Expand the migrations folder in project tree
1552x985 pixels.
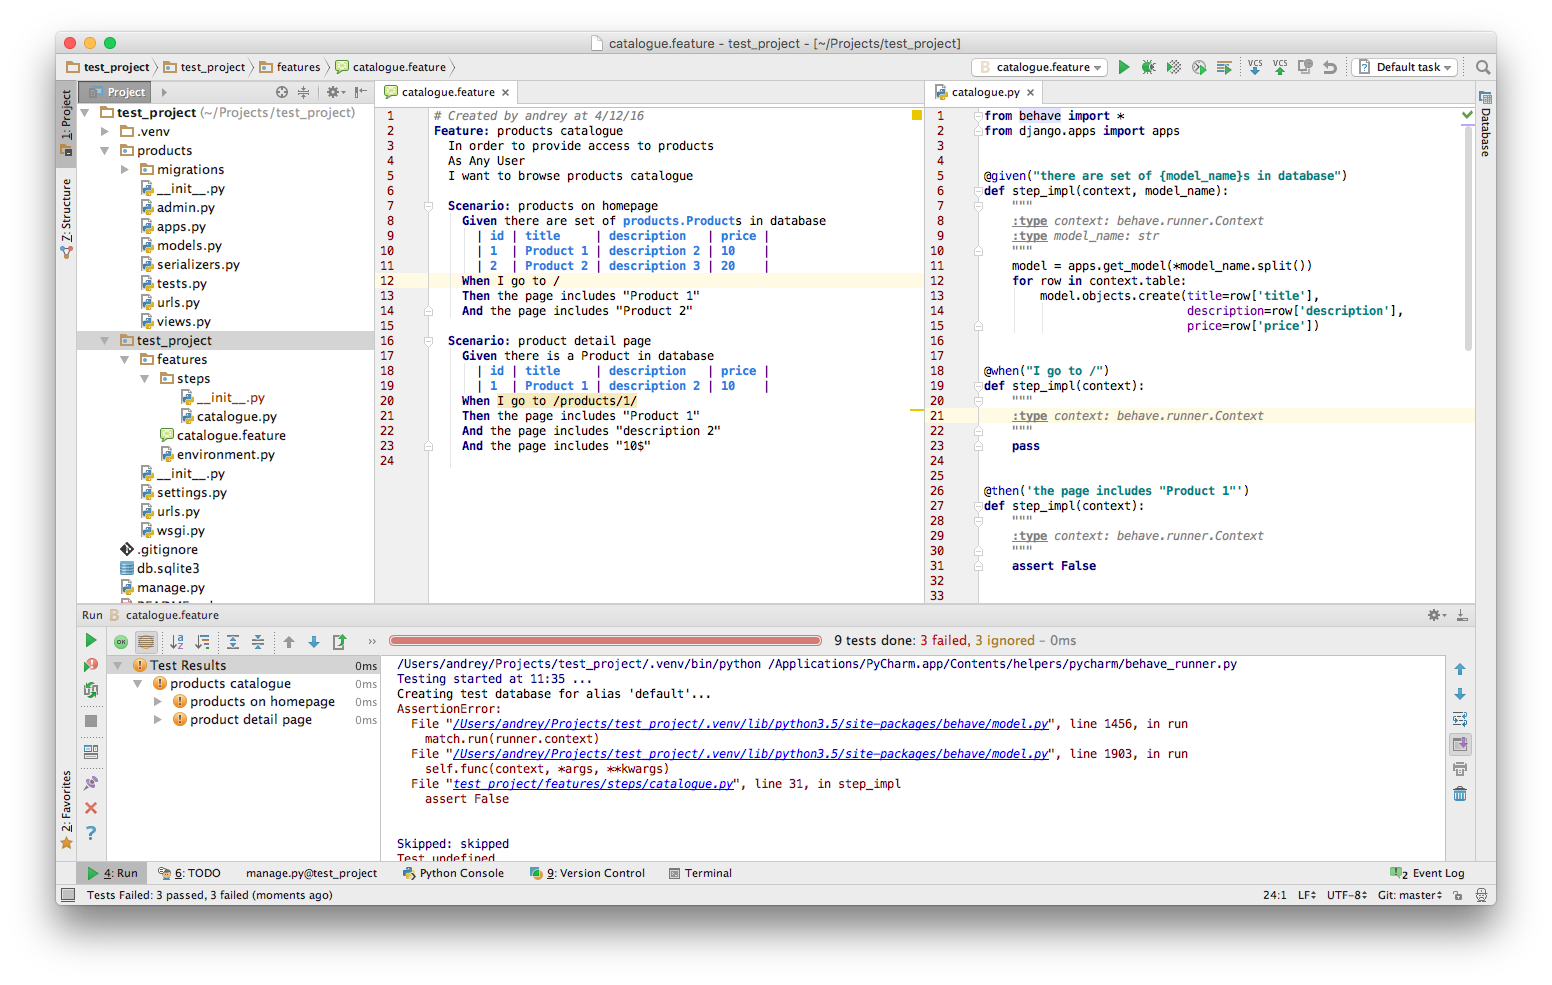[125, 170]
